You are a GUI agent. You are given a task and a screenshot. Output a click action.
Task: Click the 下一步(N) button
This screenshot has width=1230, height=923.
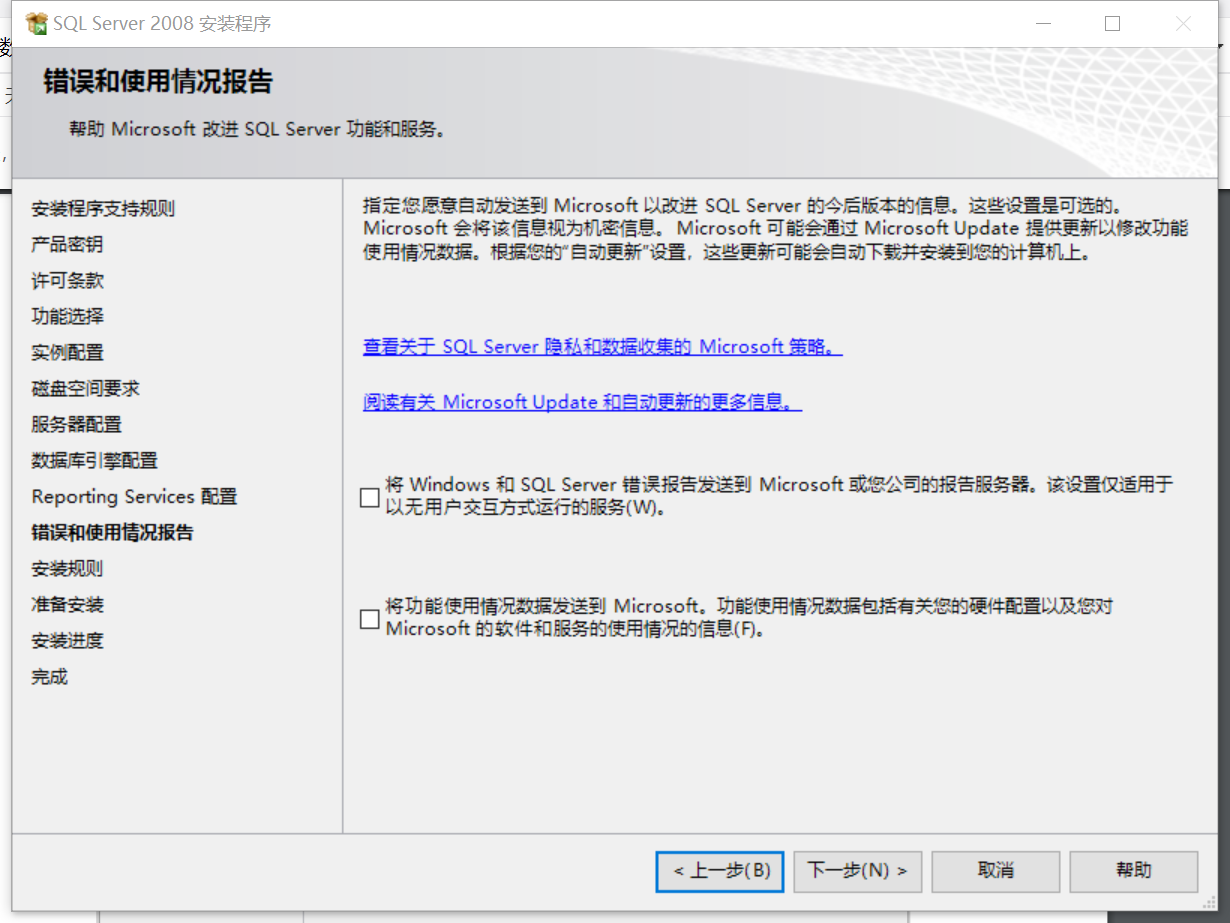857,871
